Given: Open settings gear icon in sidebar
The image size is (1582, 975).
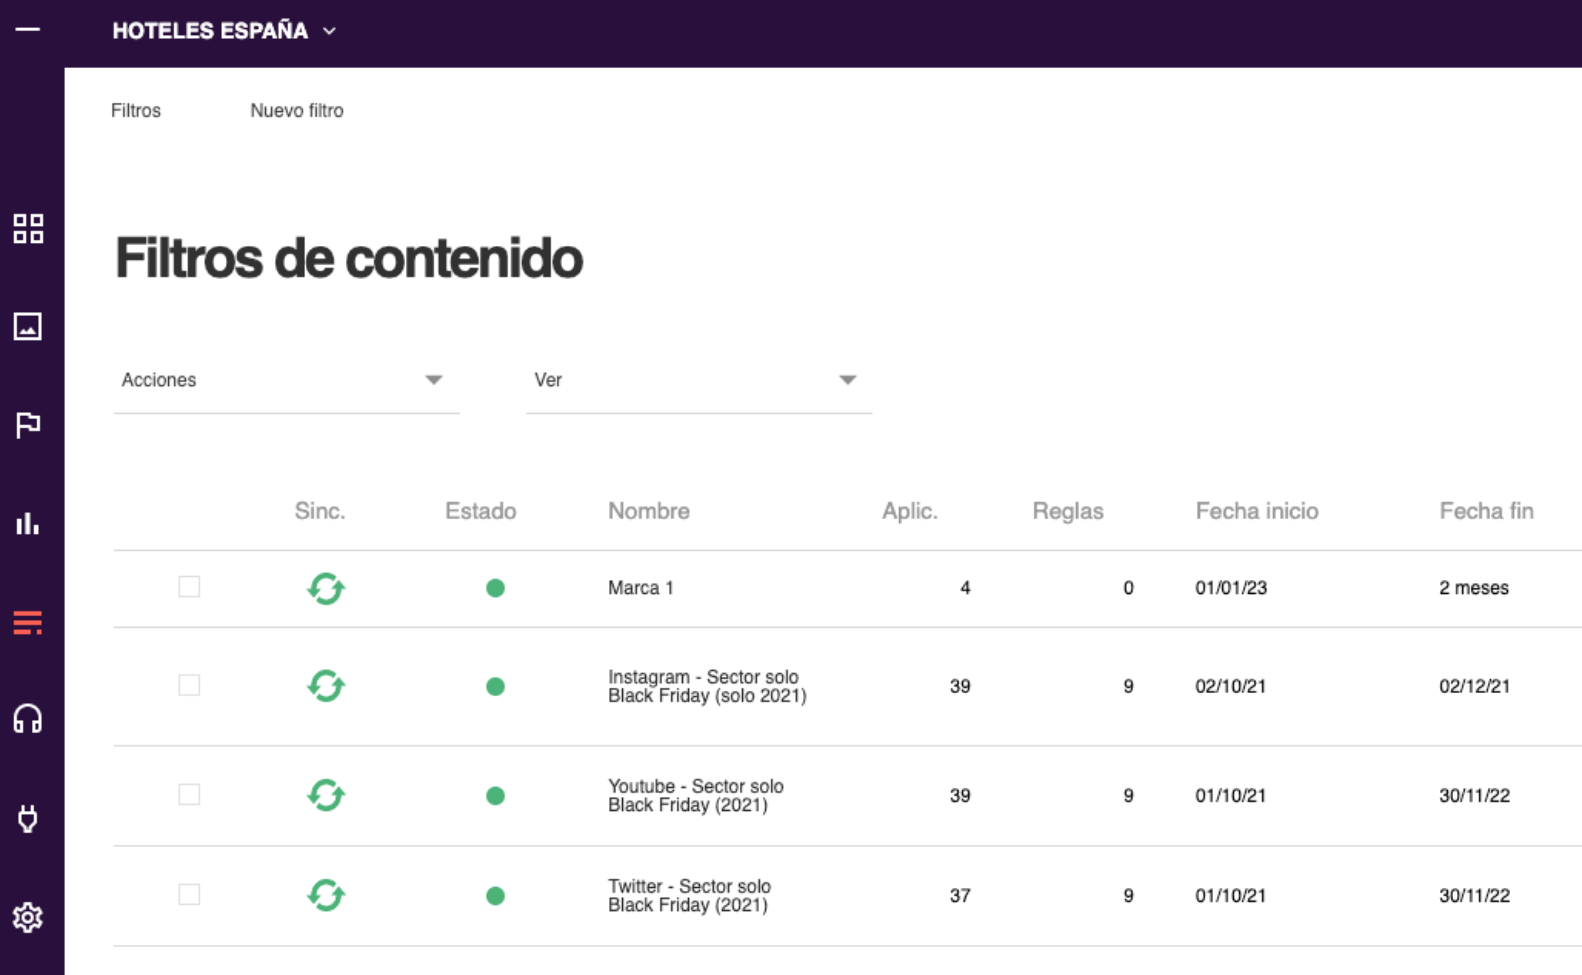Looking at the screenshot, I should click(x=28, y=917).
